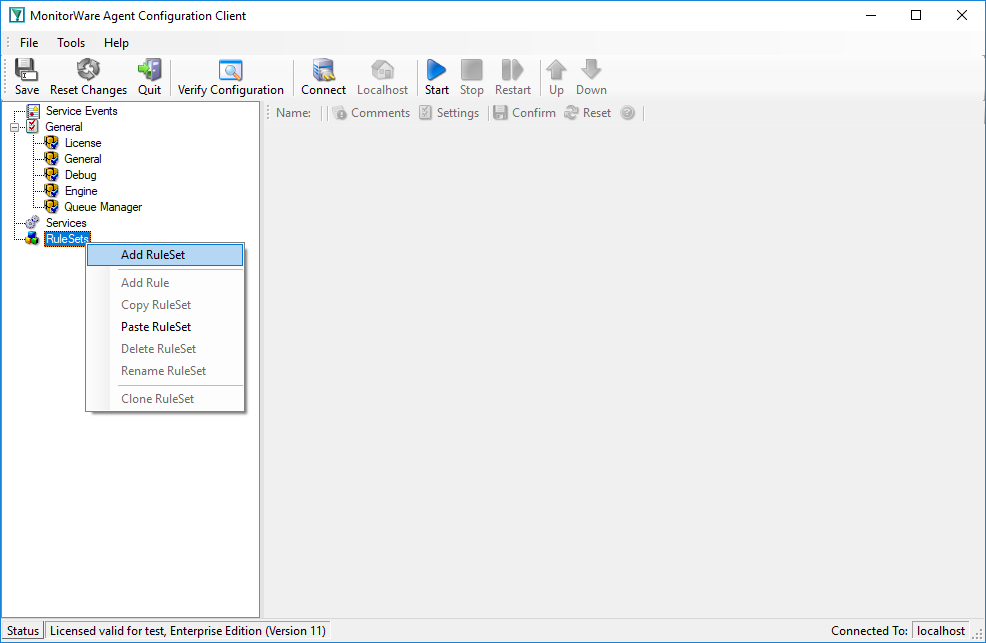
Task: Open the License tree item
Action: [x=83, y=143]
